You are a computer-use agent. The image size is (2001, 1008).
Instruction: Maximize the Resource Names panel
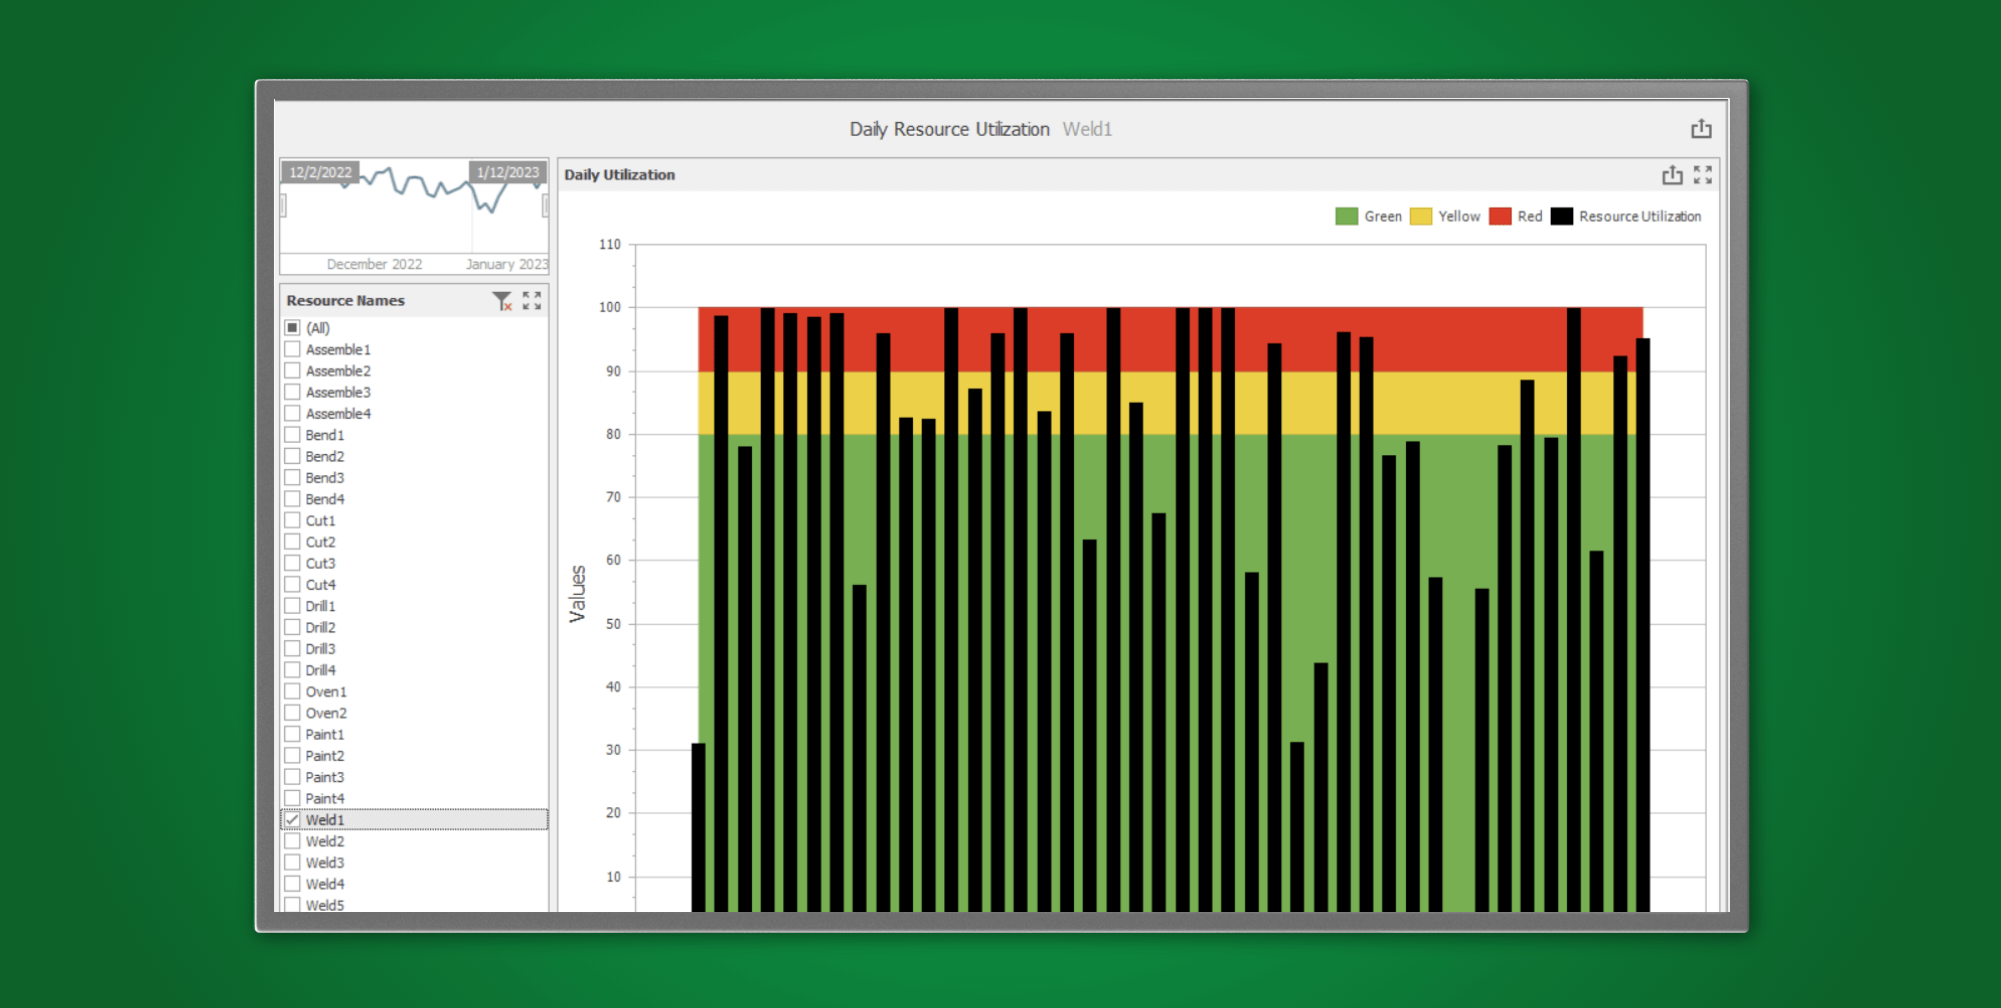(531, 299)
